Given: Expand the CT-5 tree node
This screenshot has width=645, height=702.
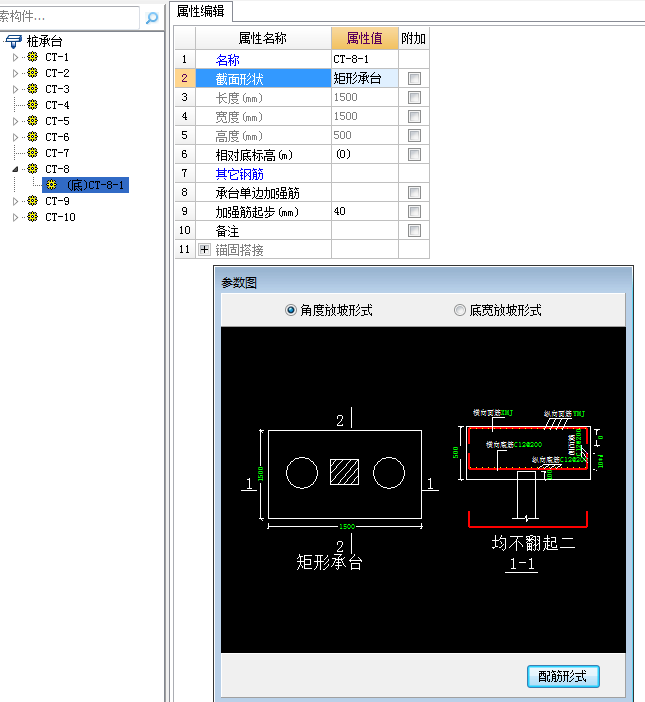Looking at the screenshot, I should point(15,121).
